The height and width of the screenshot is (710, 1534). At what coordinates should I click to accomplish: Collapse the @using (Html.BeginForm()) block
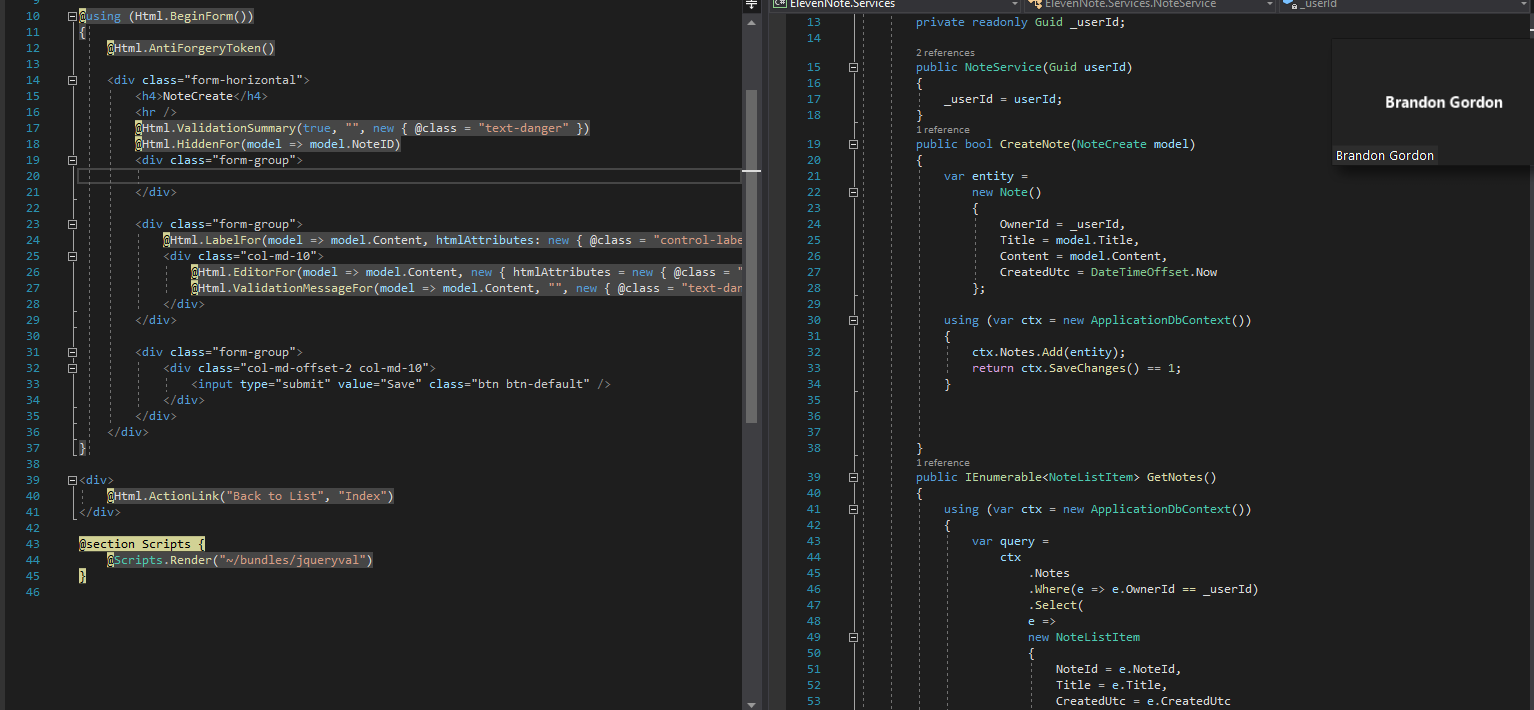pyautogui.click(x=72, y=16)
